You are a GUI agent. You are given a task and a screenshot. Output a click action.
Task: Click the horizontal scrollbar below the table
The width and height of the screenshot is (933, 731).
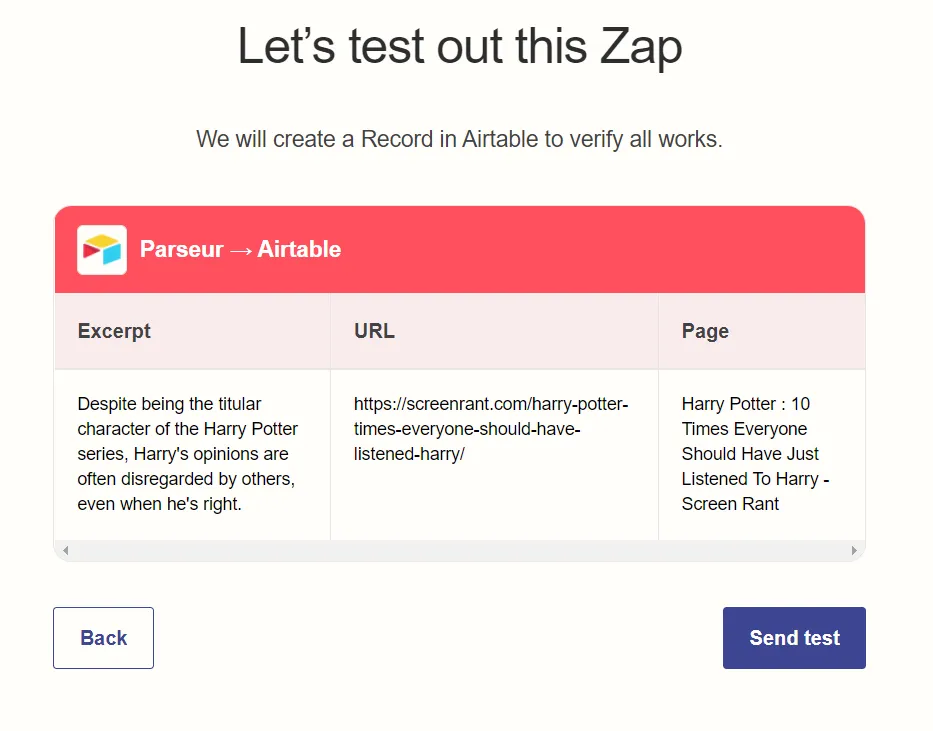point(460,550)
